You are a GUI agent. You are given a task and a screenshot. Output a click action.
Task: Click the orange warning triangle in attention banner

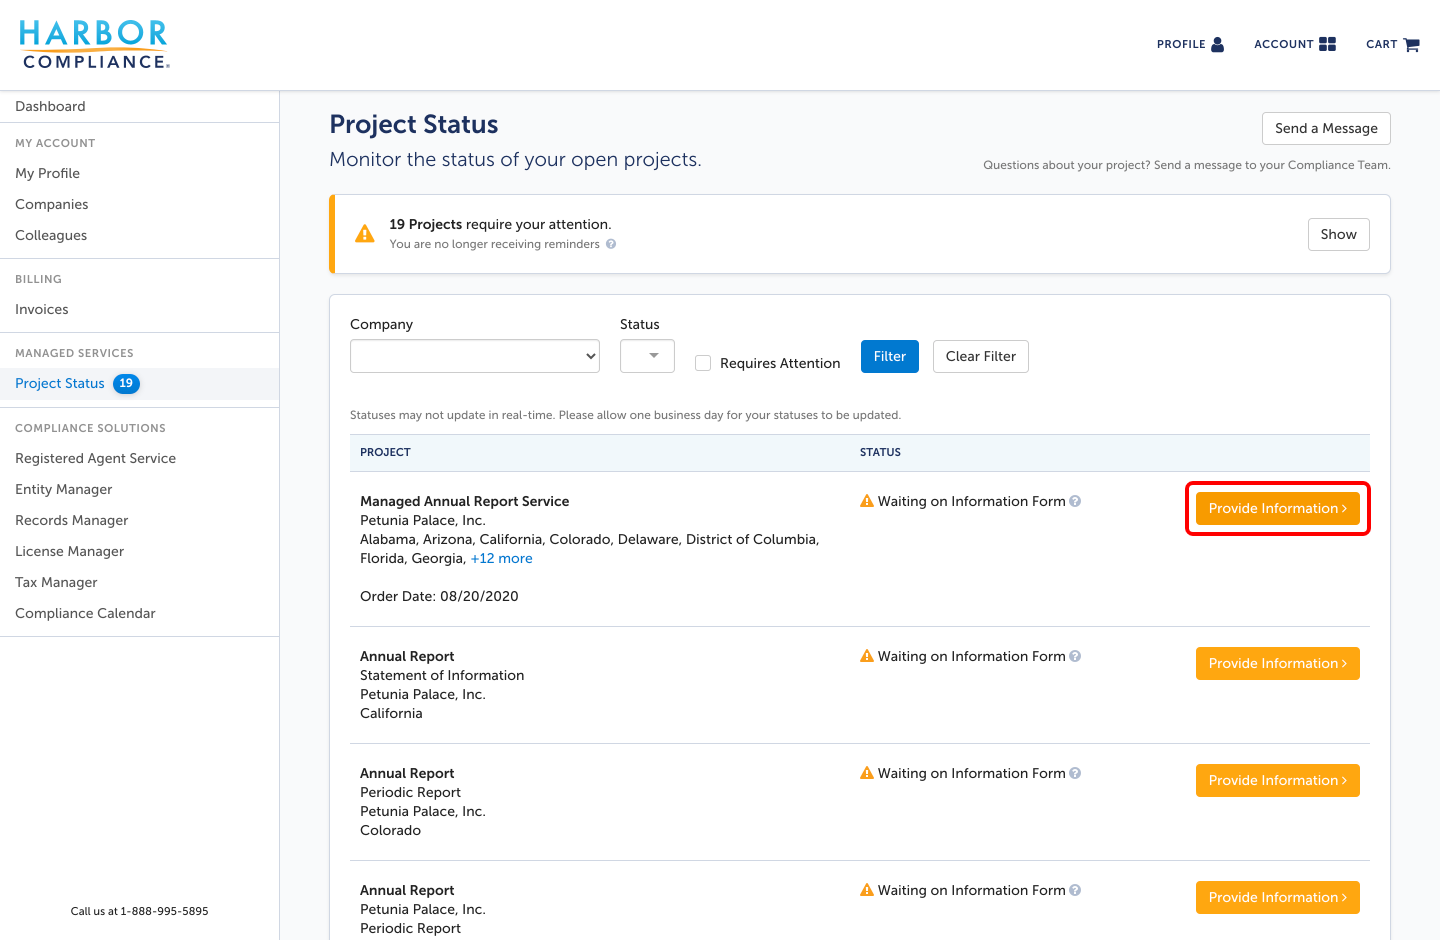365,234
